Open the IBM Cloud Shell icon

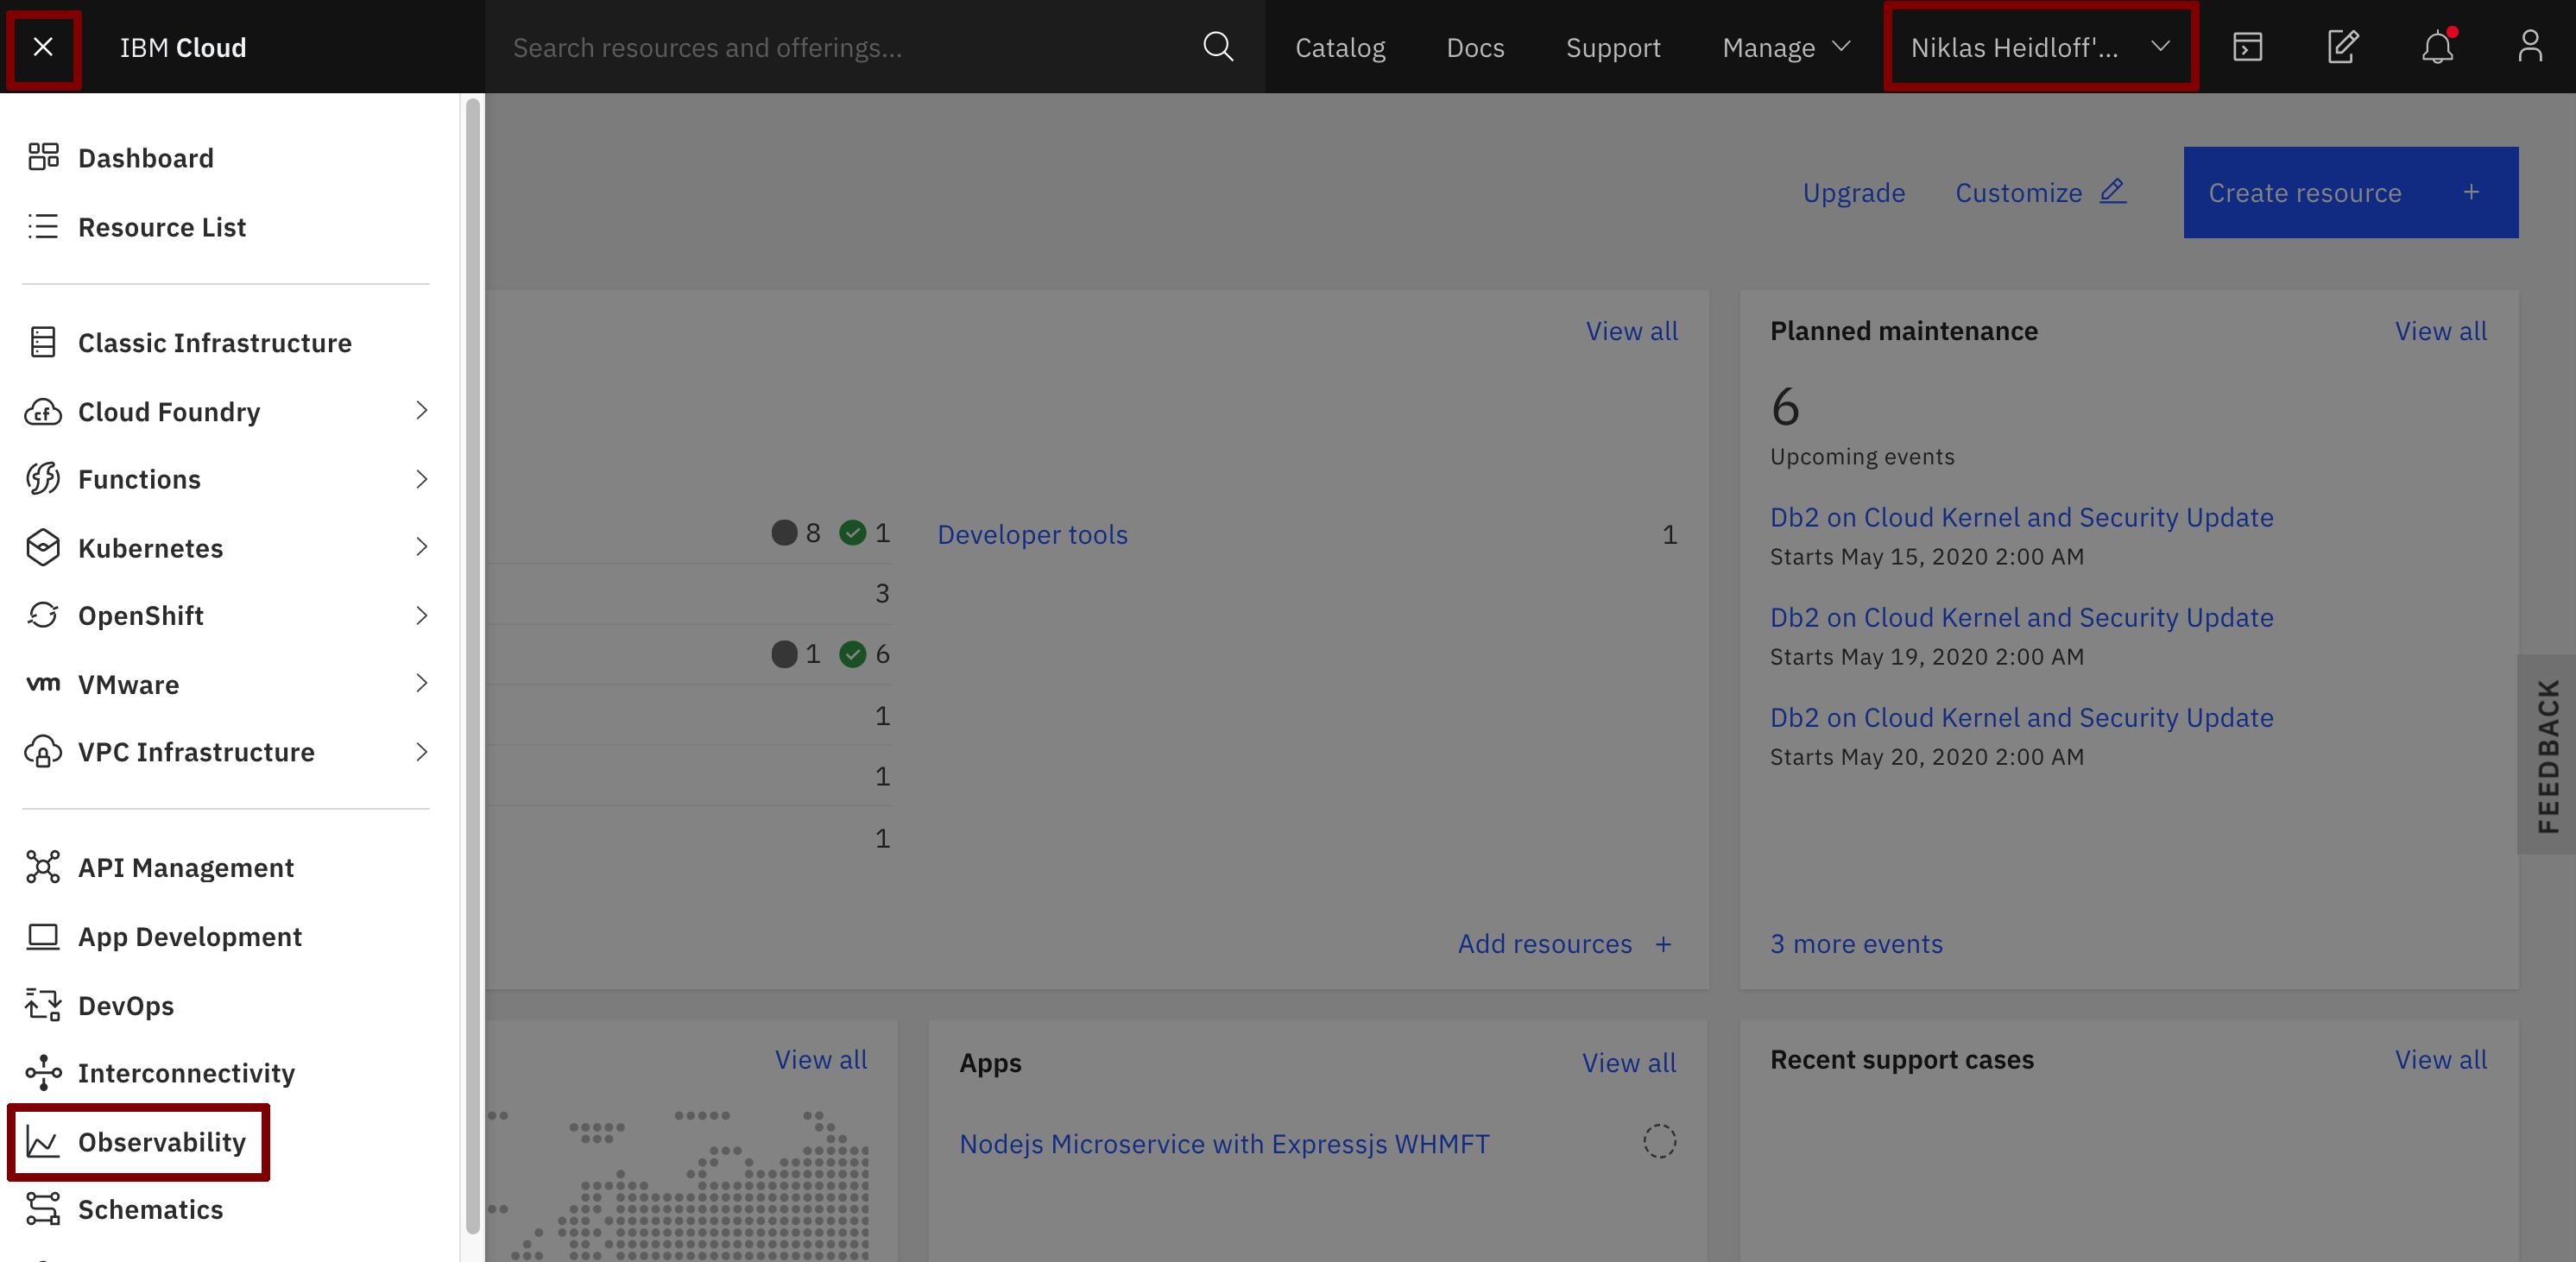coord(2247,47)
